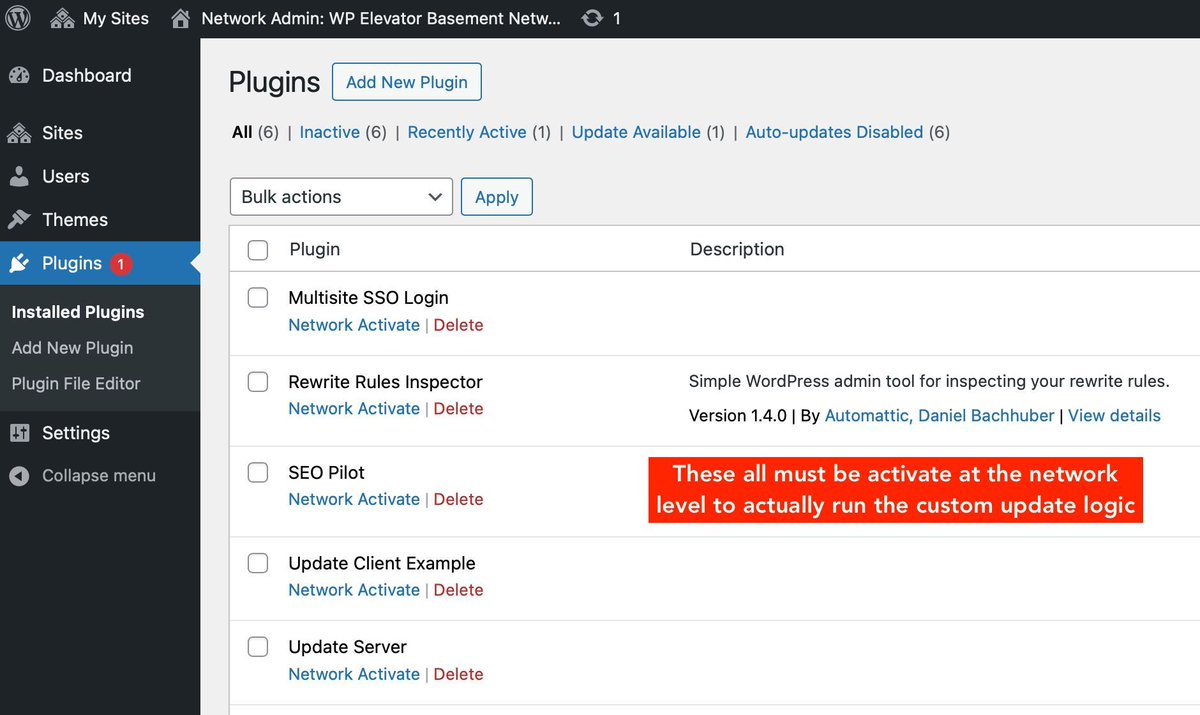Click the Settings sliders icon in sidebar
Screen dimensions: 1200x715
coord(19,433)
